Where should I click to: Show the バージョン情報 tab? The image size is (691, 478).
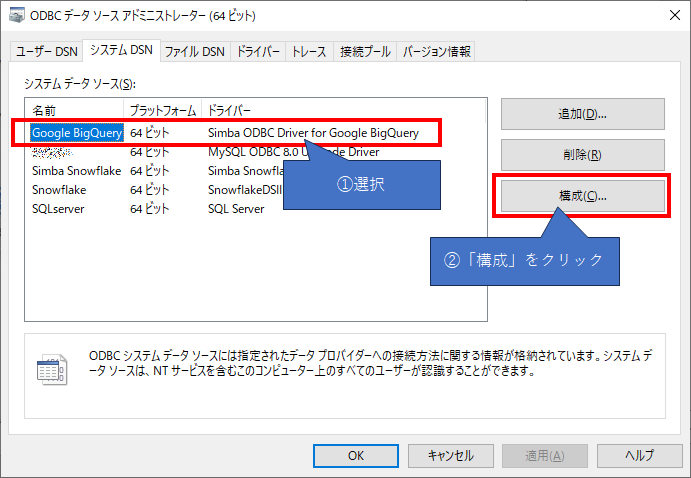pos(436,52)
